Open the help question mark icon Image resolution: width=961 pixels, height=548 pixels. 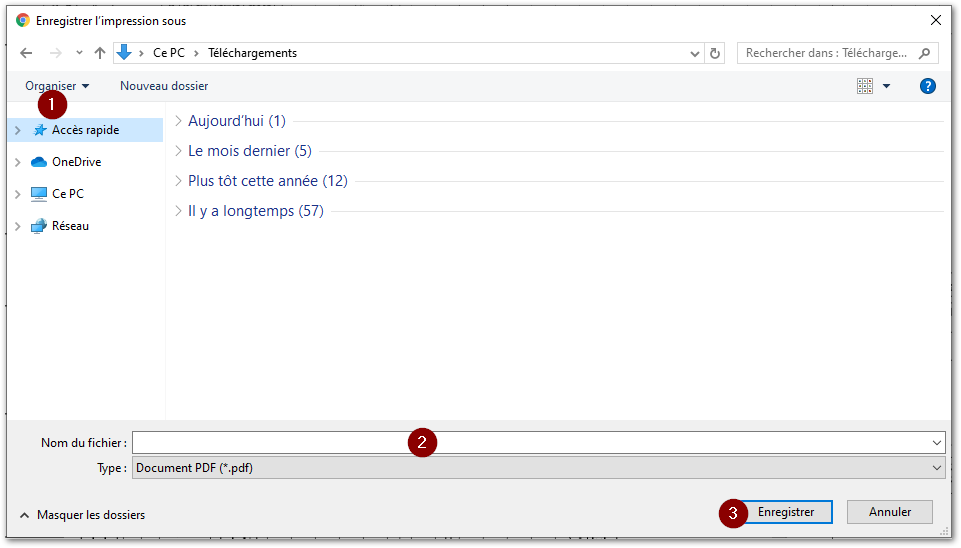[927, 86]
